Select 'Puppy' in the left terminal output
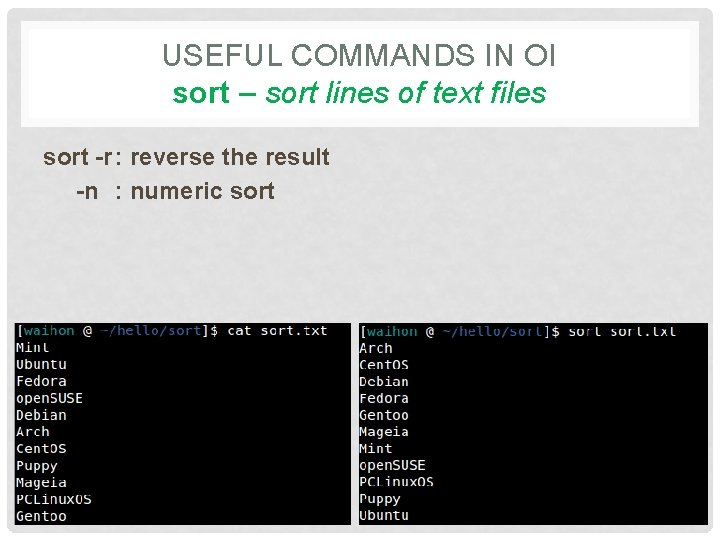 [37, 466]
